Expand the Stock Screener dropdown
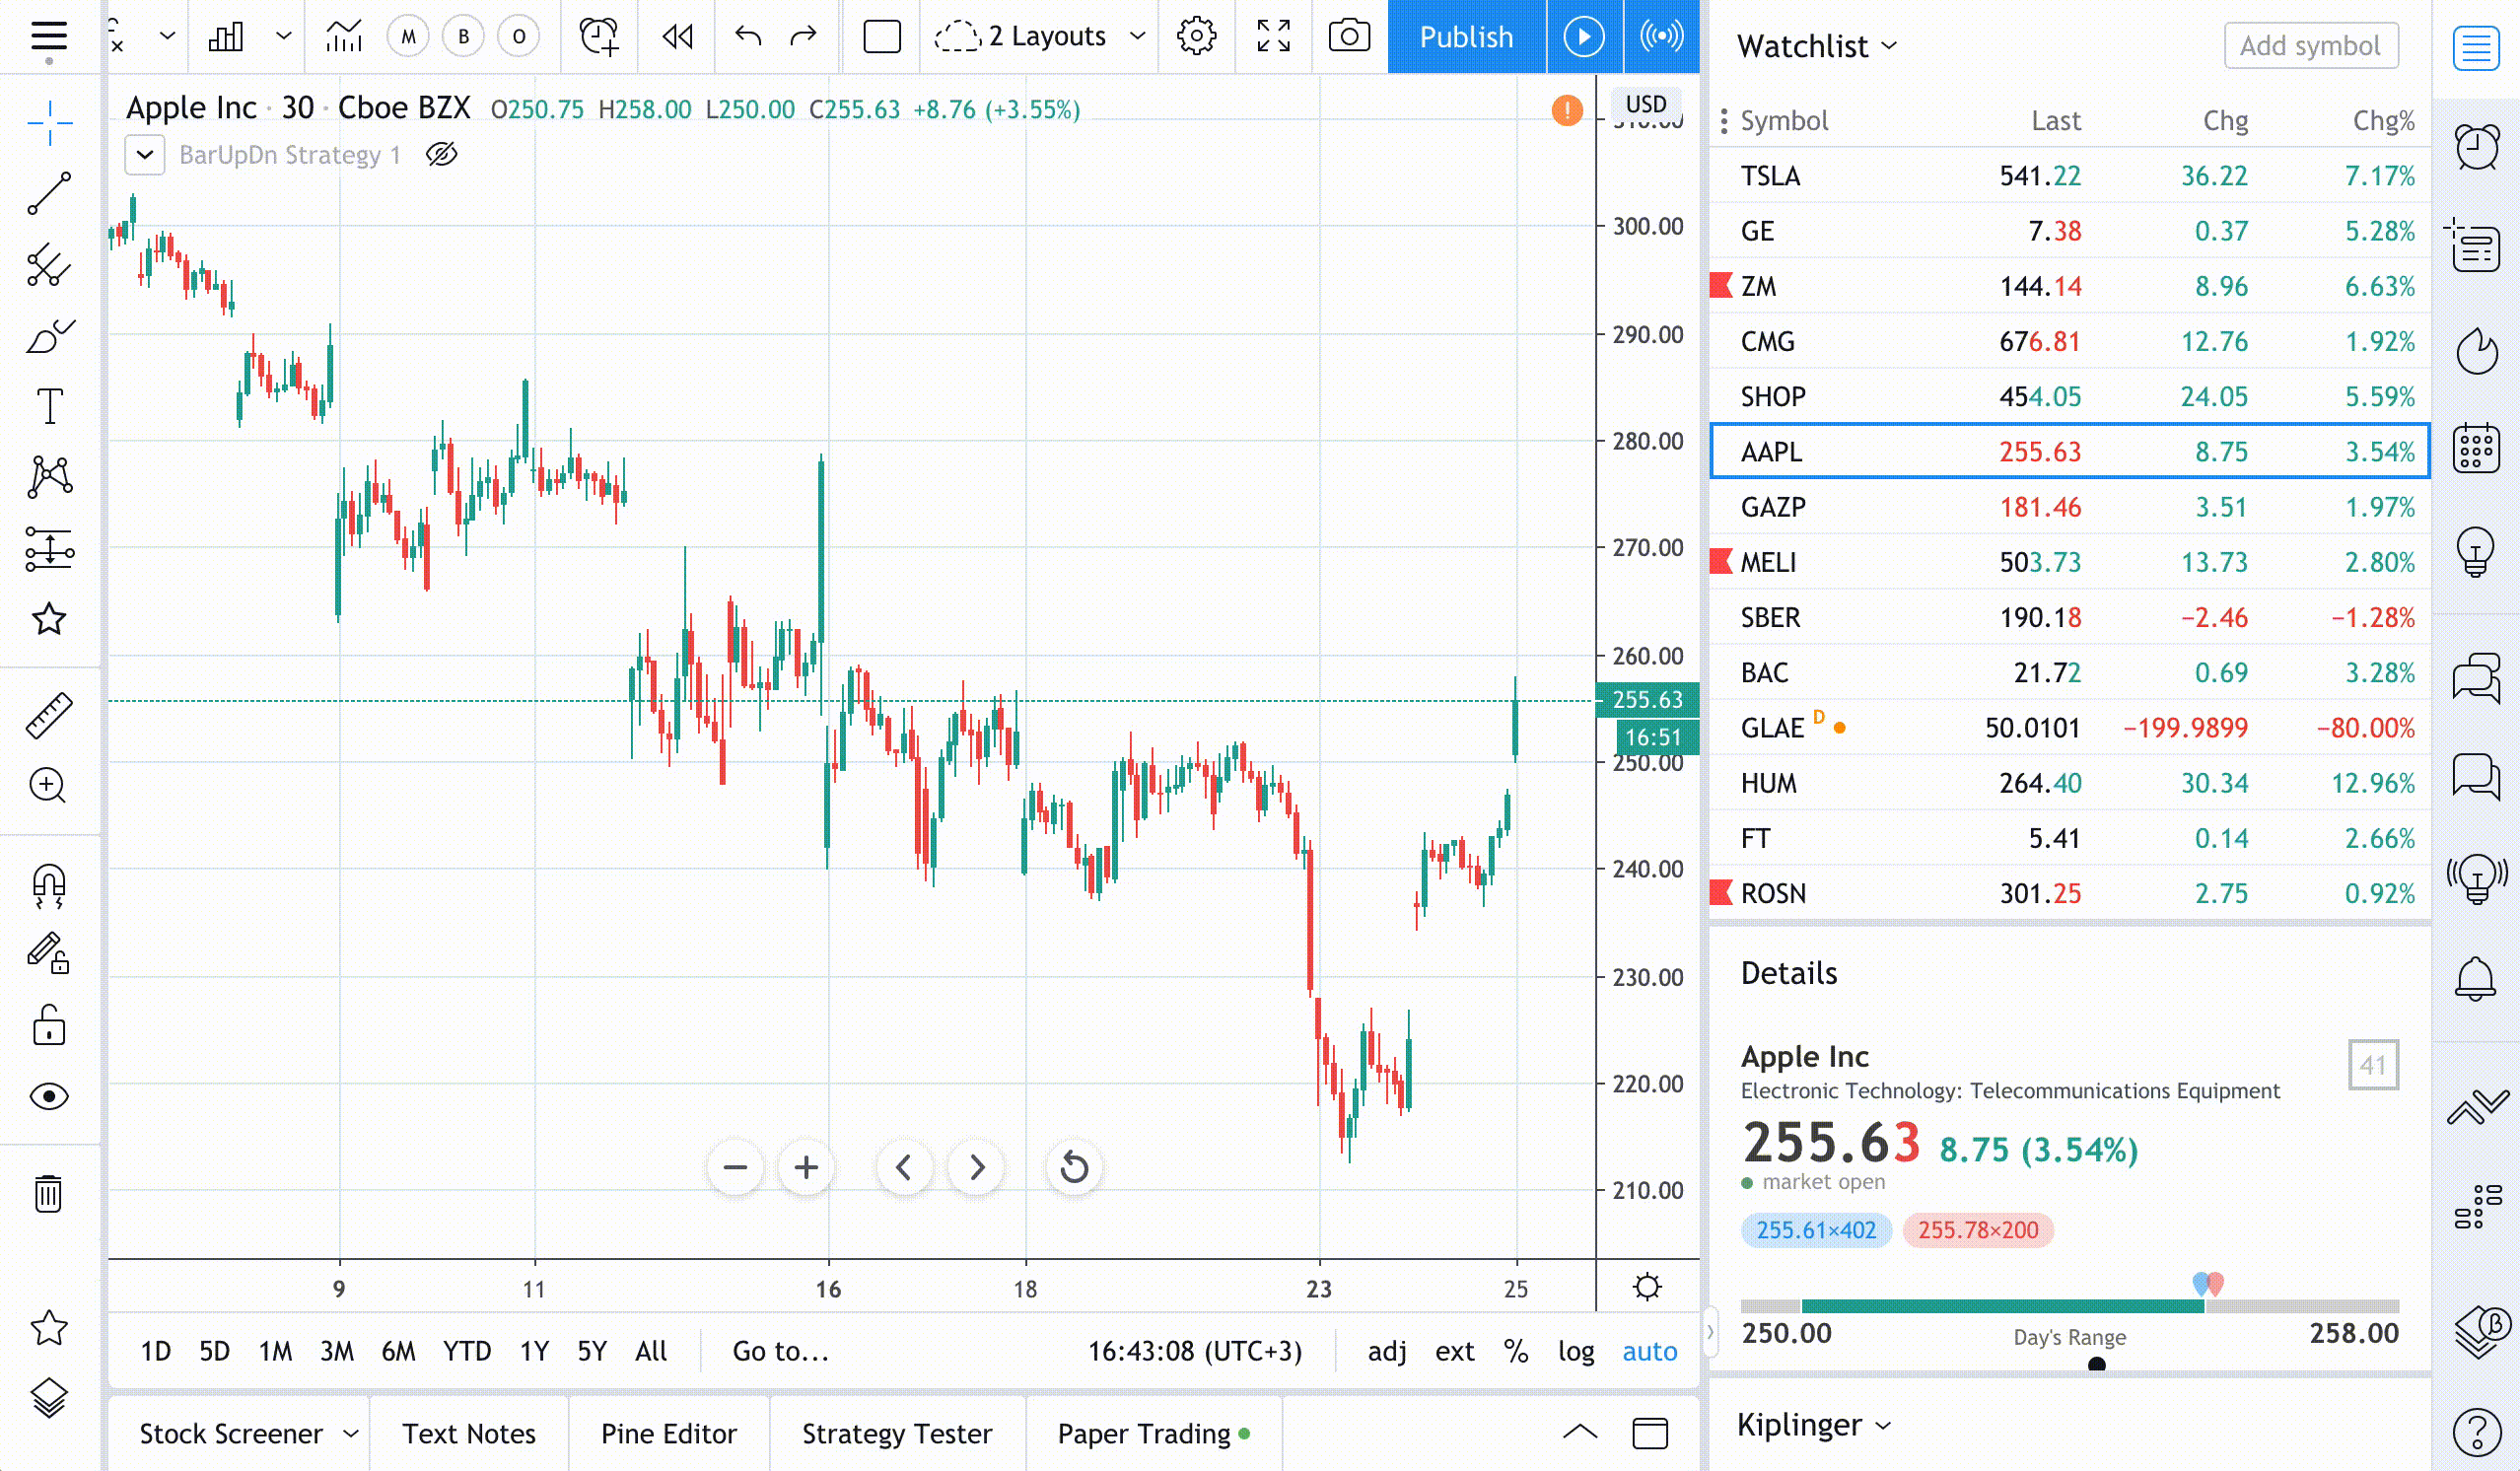This screenshot has height=1471, width=2520. [350, 1433]
